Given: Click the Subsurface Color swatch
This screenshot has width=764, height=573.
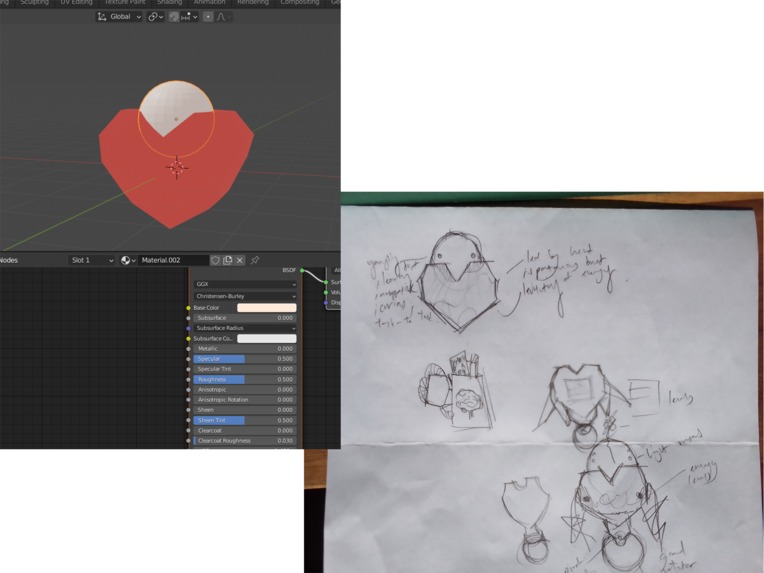Looking at the screenshot, I should [x=267, y=339].
